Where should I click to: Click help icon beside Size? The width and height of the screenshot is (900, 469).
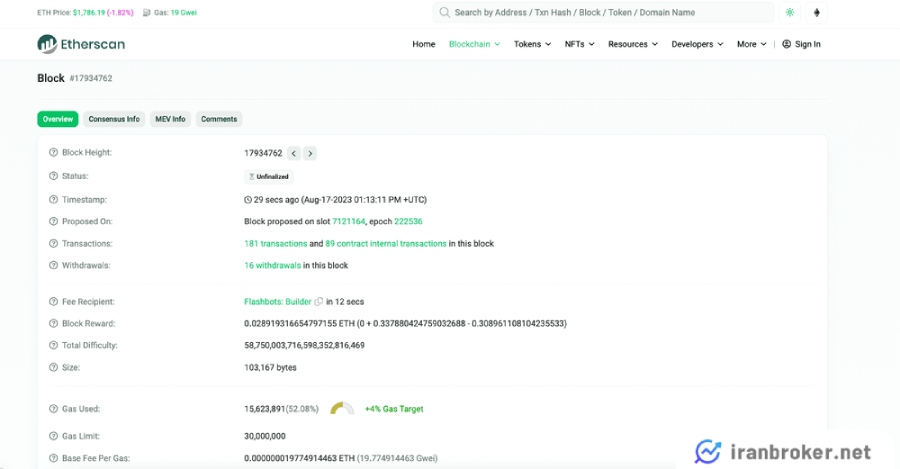coord(53,367)
